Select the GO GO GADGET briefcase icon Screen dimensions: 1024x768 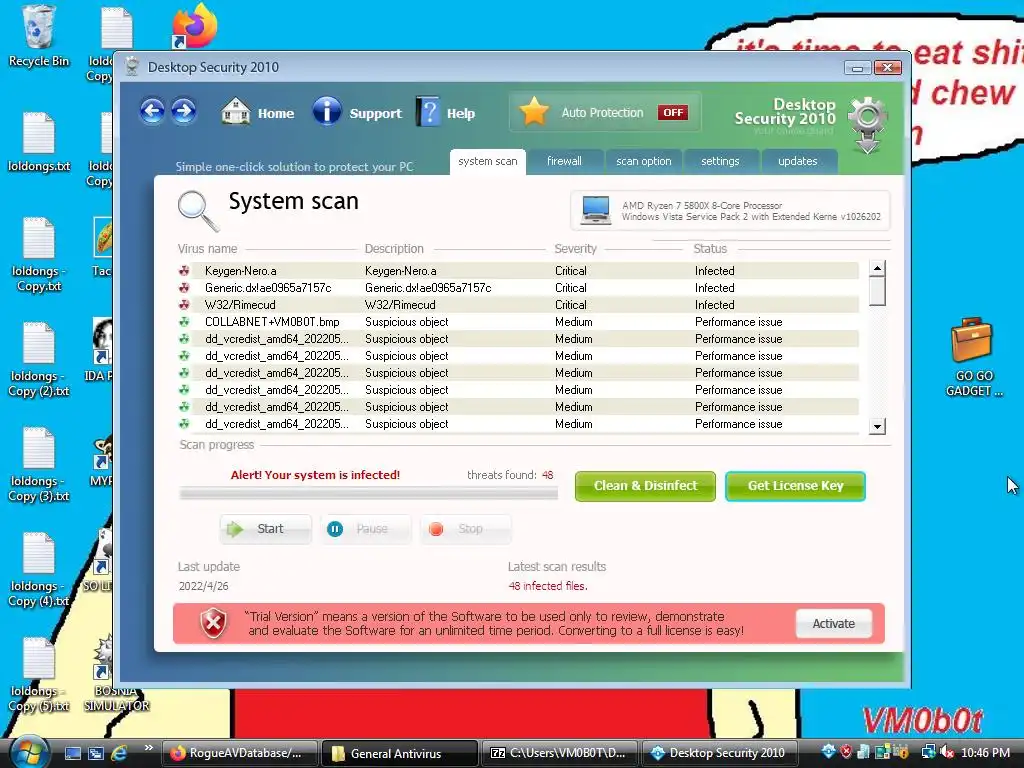click(x=973, y=358)
